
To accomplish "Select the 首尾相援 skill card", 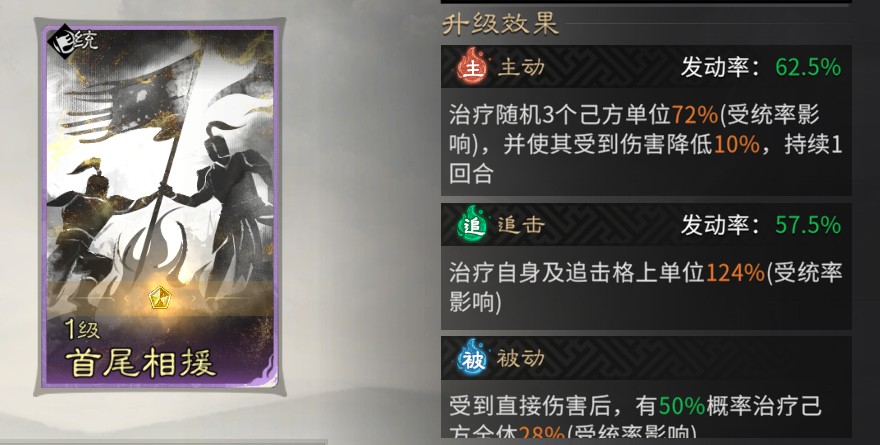I will 161,207.
